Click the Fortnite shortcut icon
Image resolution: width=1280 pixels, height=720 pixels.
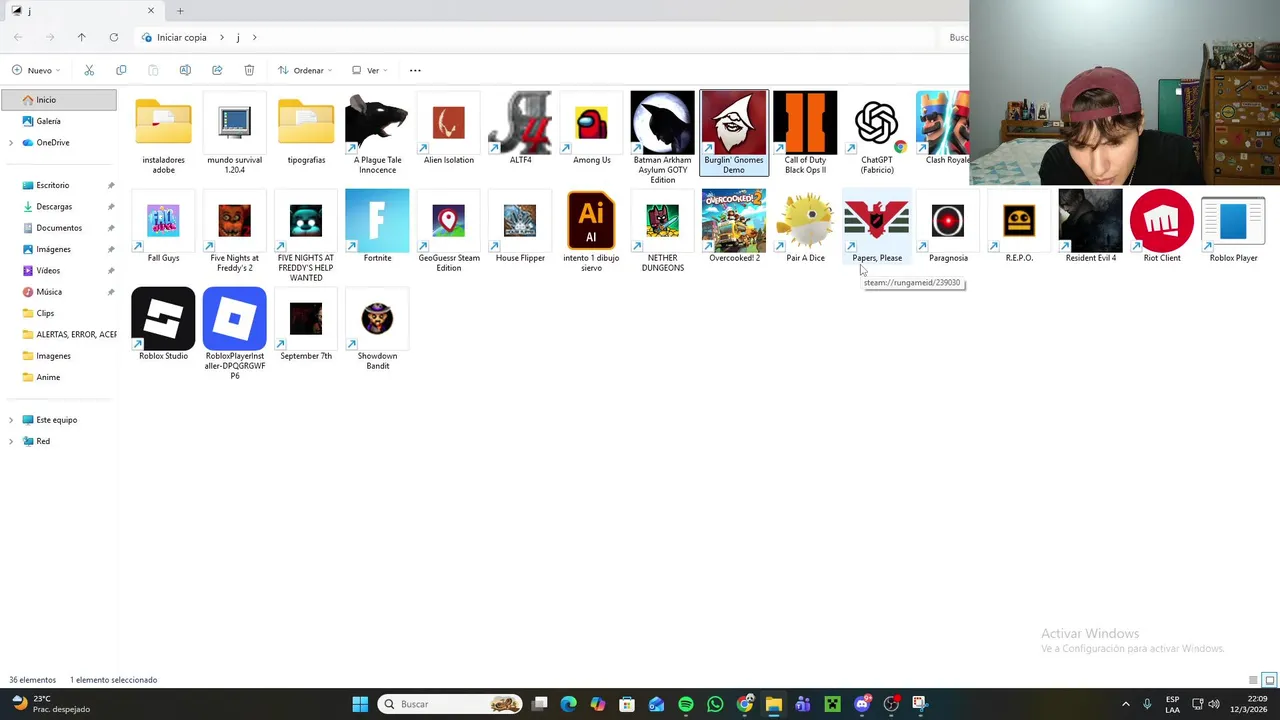(377, 227)
